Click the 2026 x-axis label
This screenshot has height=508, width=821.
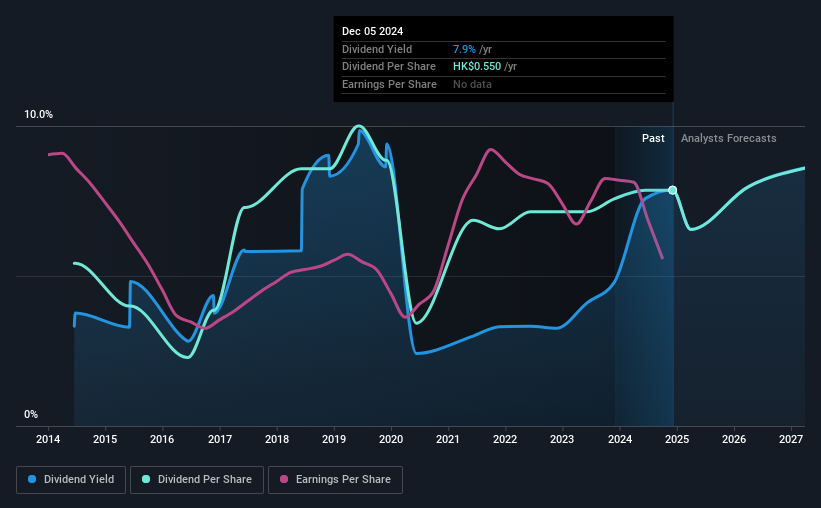[x=734, y=439]
